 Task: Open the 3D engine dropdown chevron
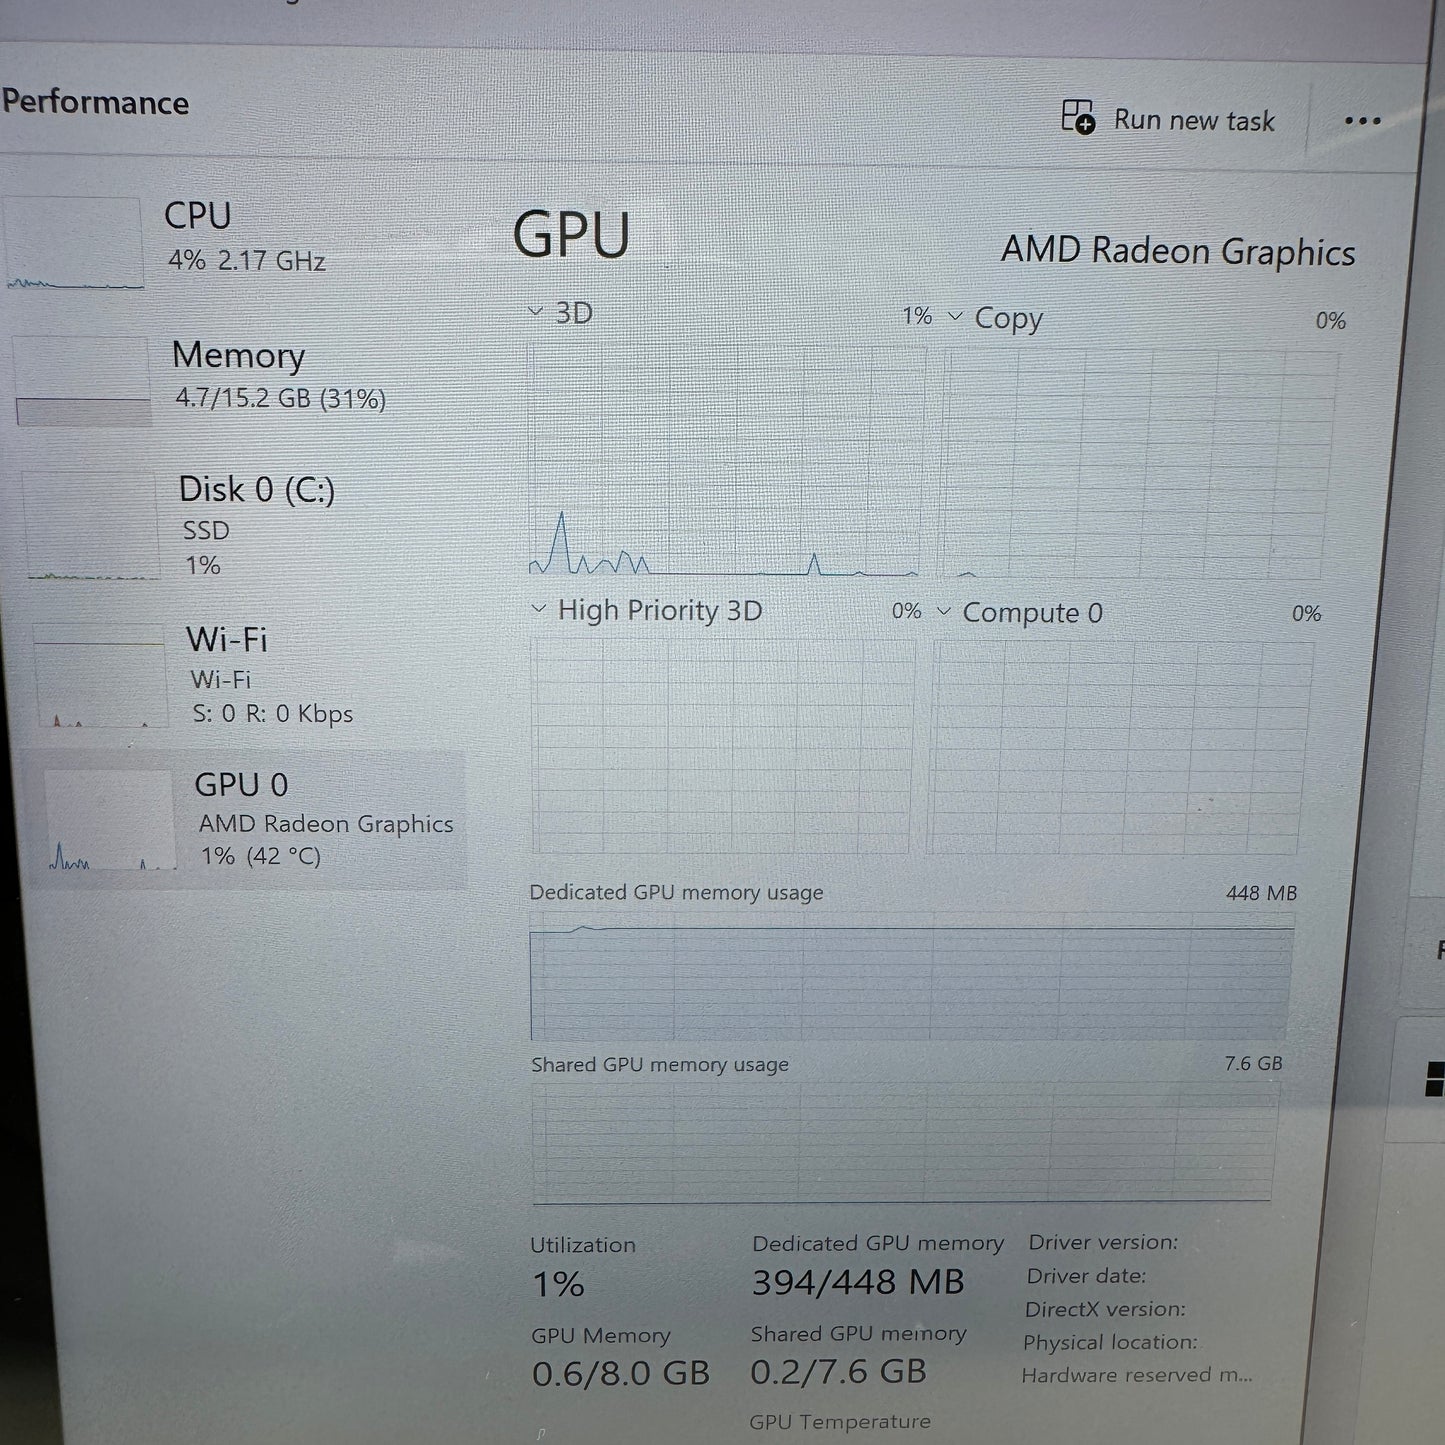point(535,311)
